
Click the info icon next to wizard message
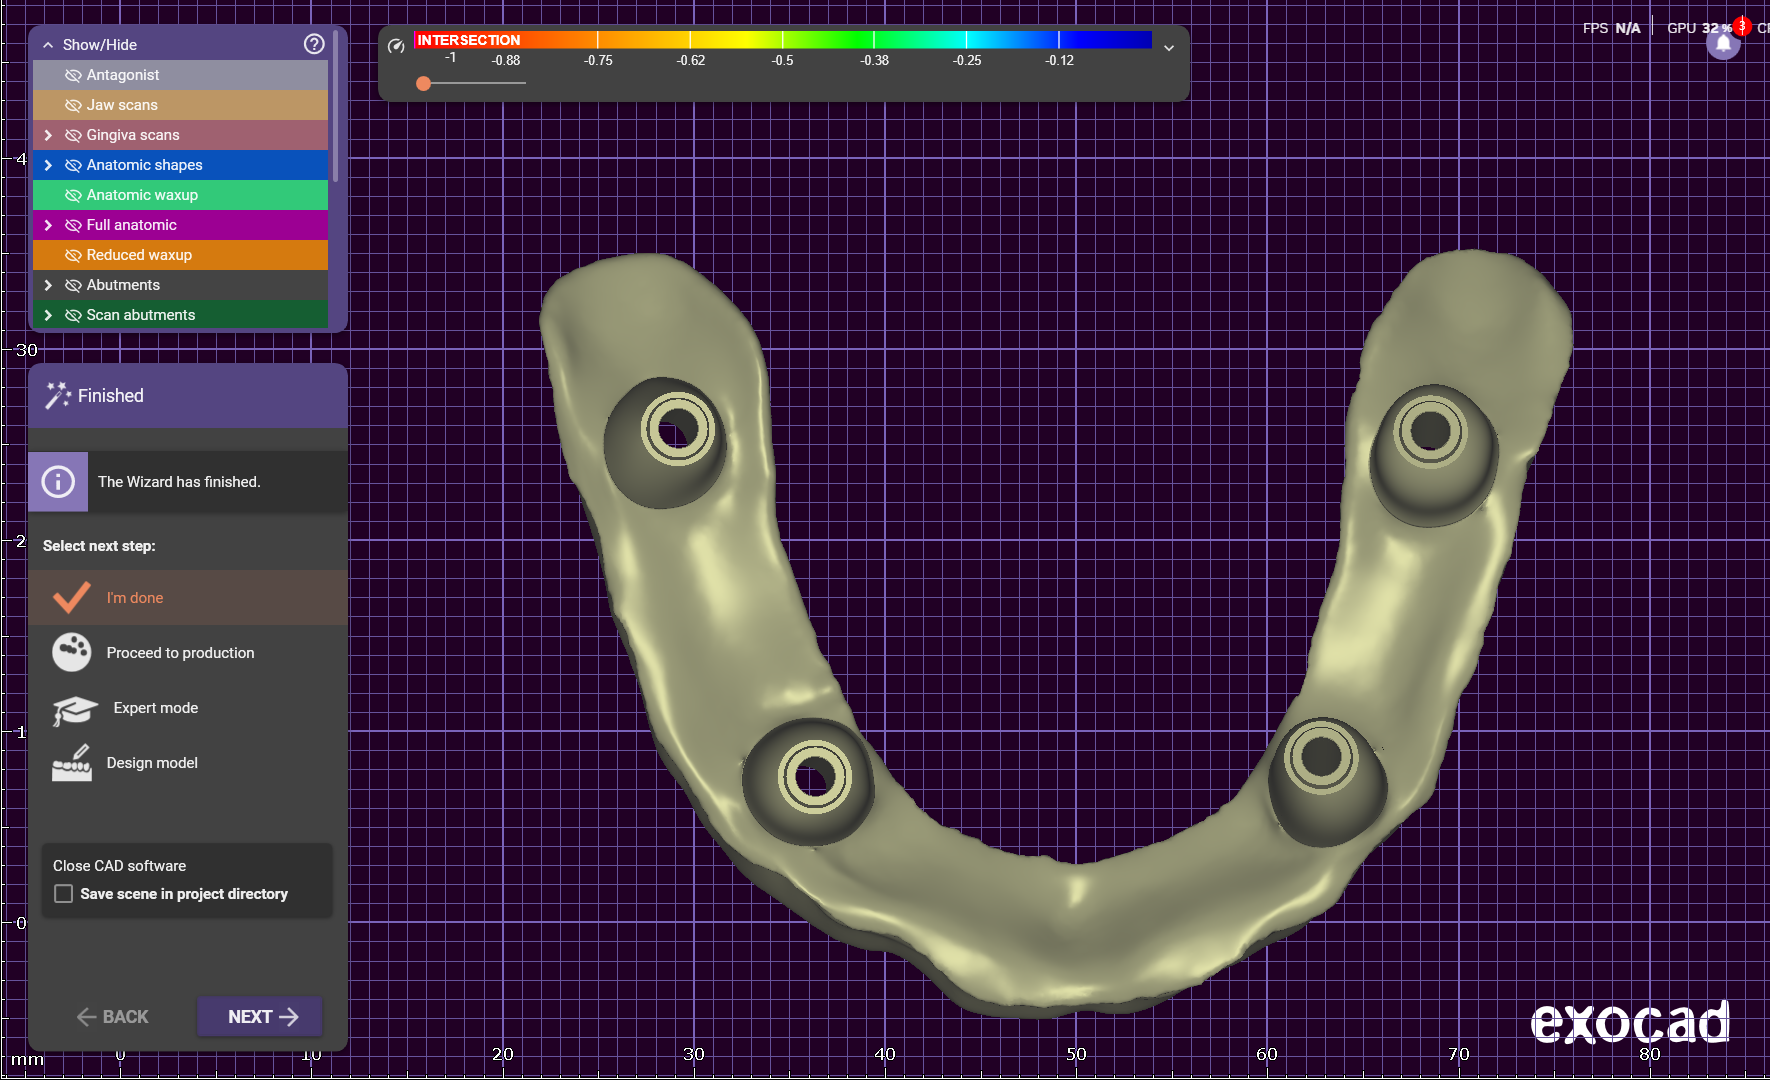point(58,482)
